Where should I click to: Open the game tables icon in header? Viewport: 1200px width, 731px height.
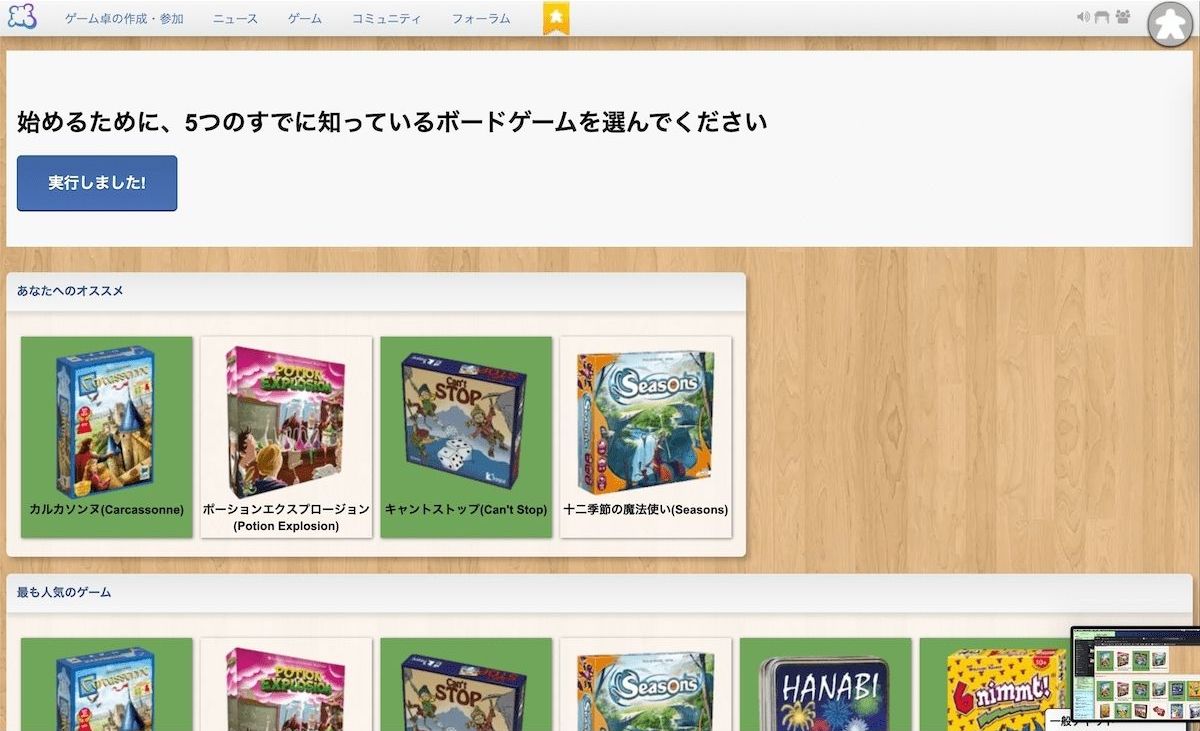point(1102,17)
